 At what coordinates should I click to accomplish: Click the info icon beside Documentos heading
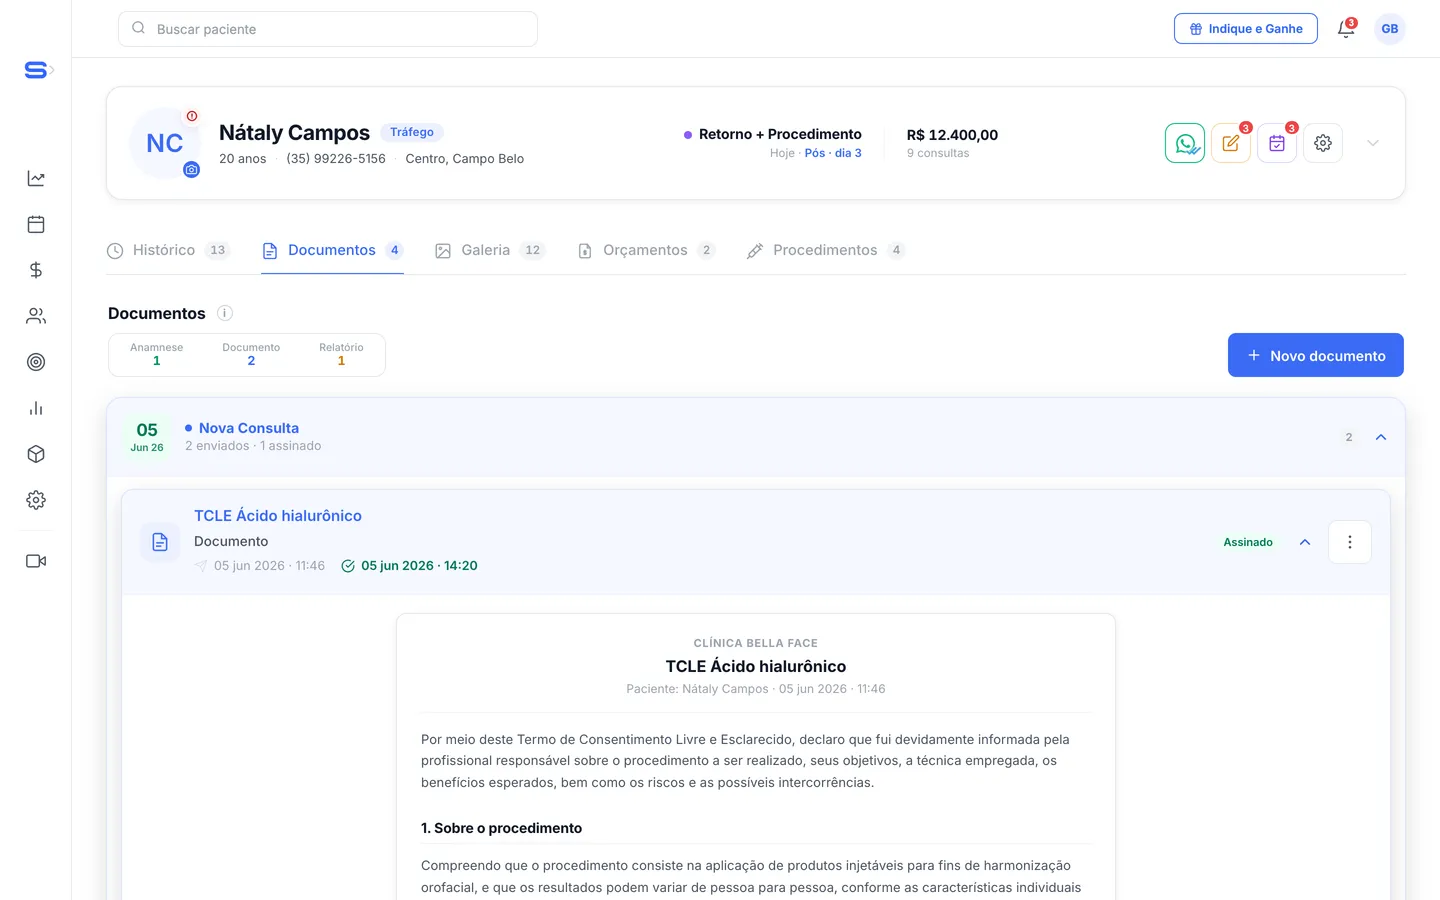(225, 313)
